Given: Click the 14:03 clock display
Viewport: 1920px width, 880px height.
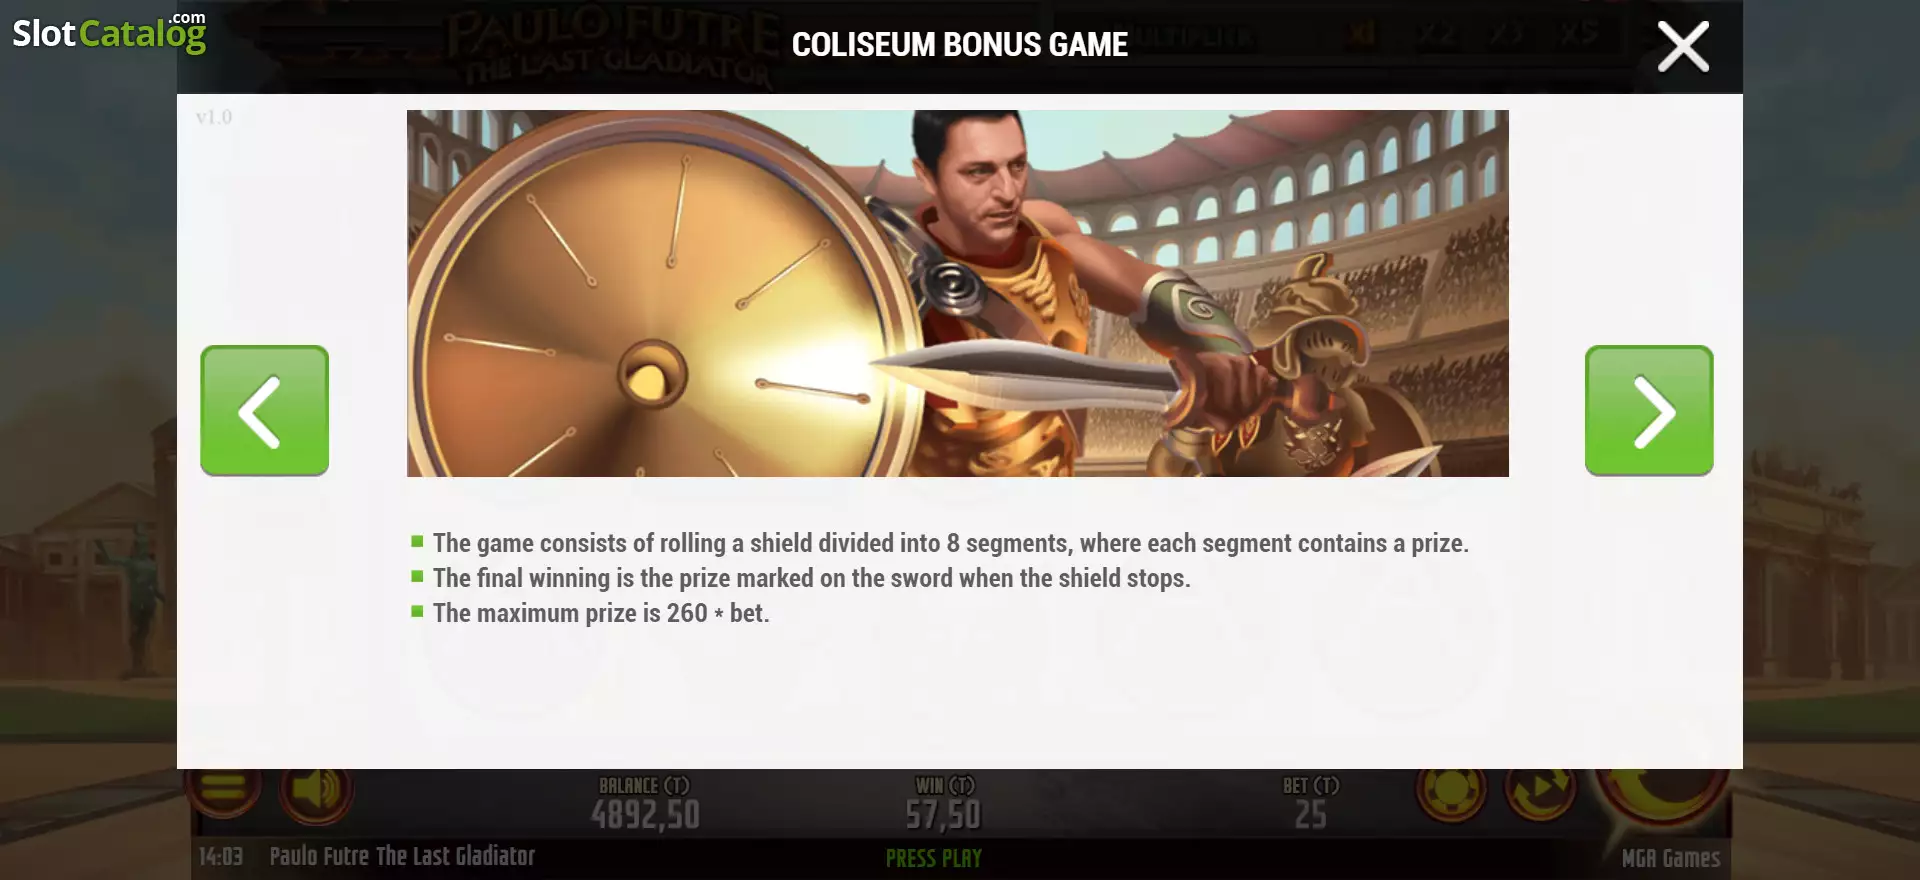Looking at the screenshot, I should (221, 856).
